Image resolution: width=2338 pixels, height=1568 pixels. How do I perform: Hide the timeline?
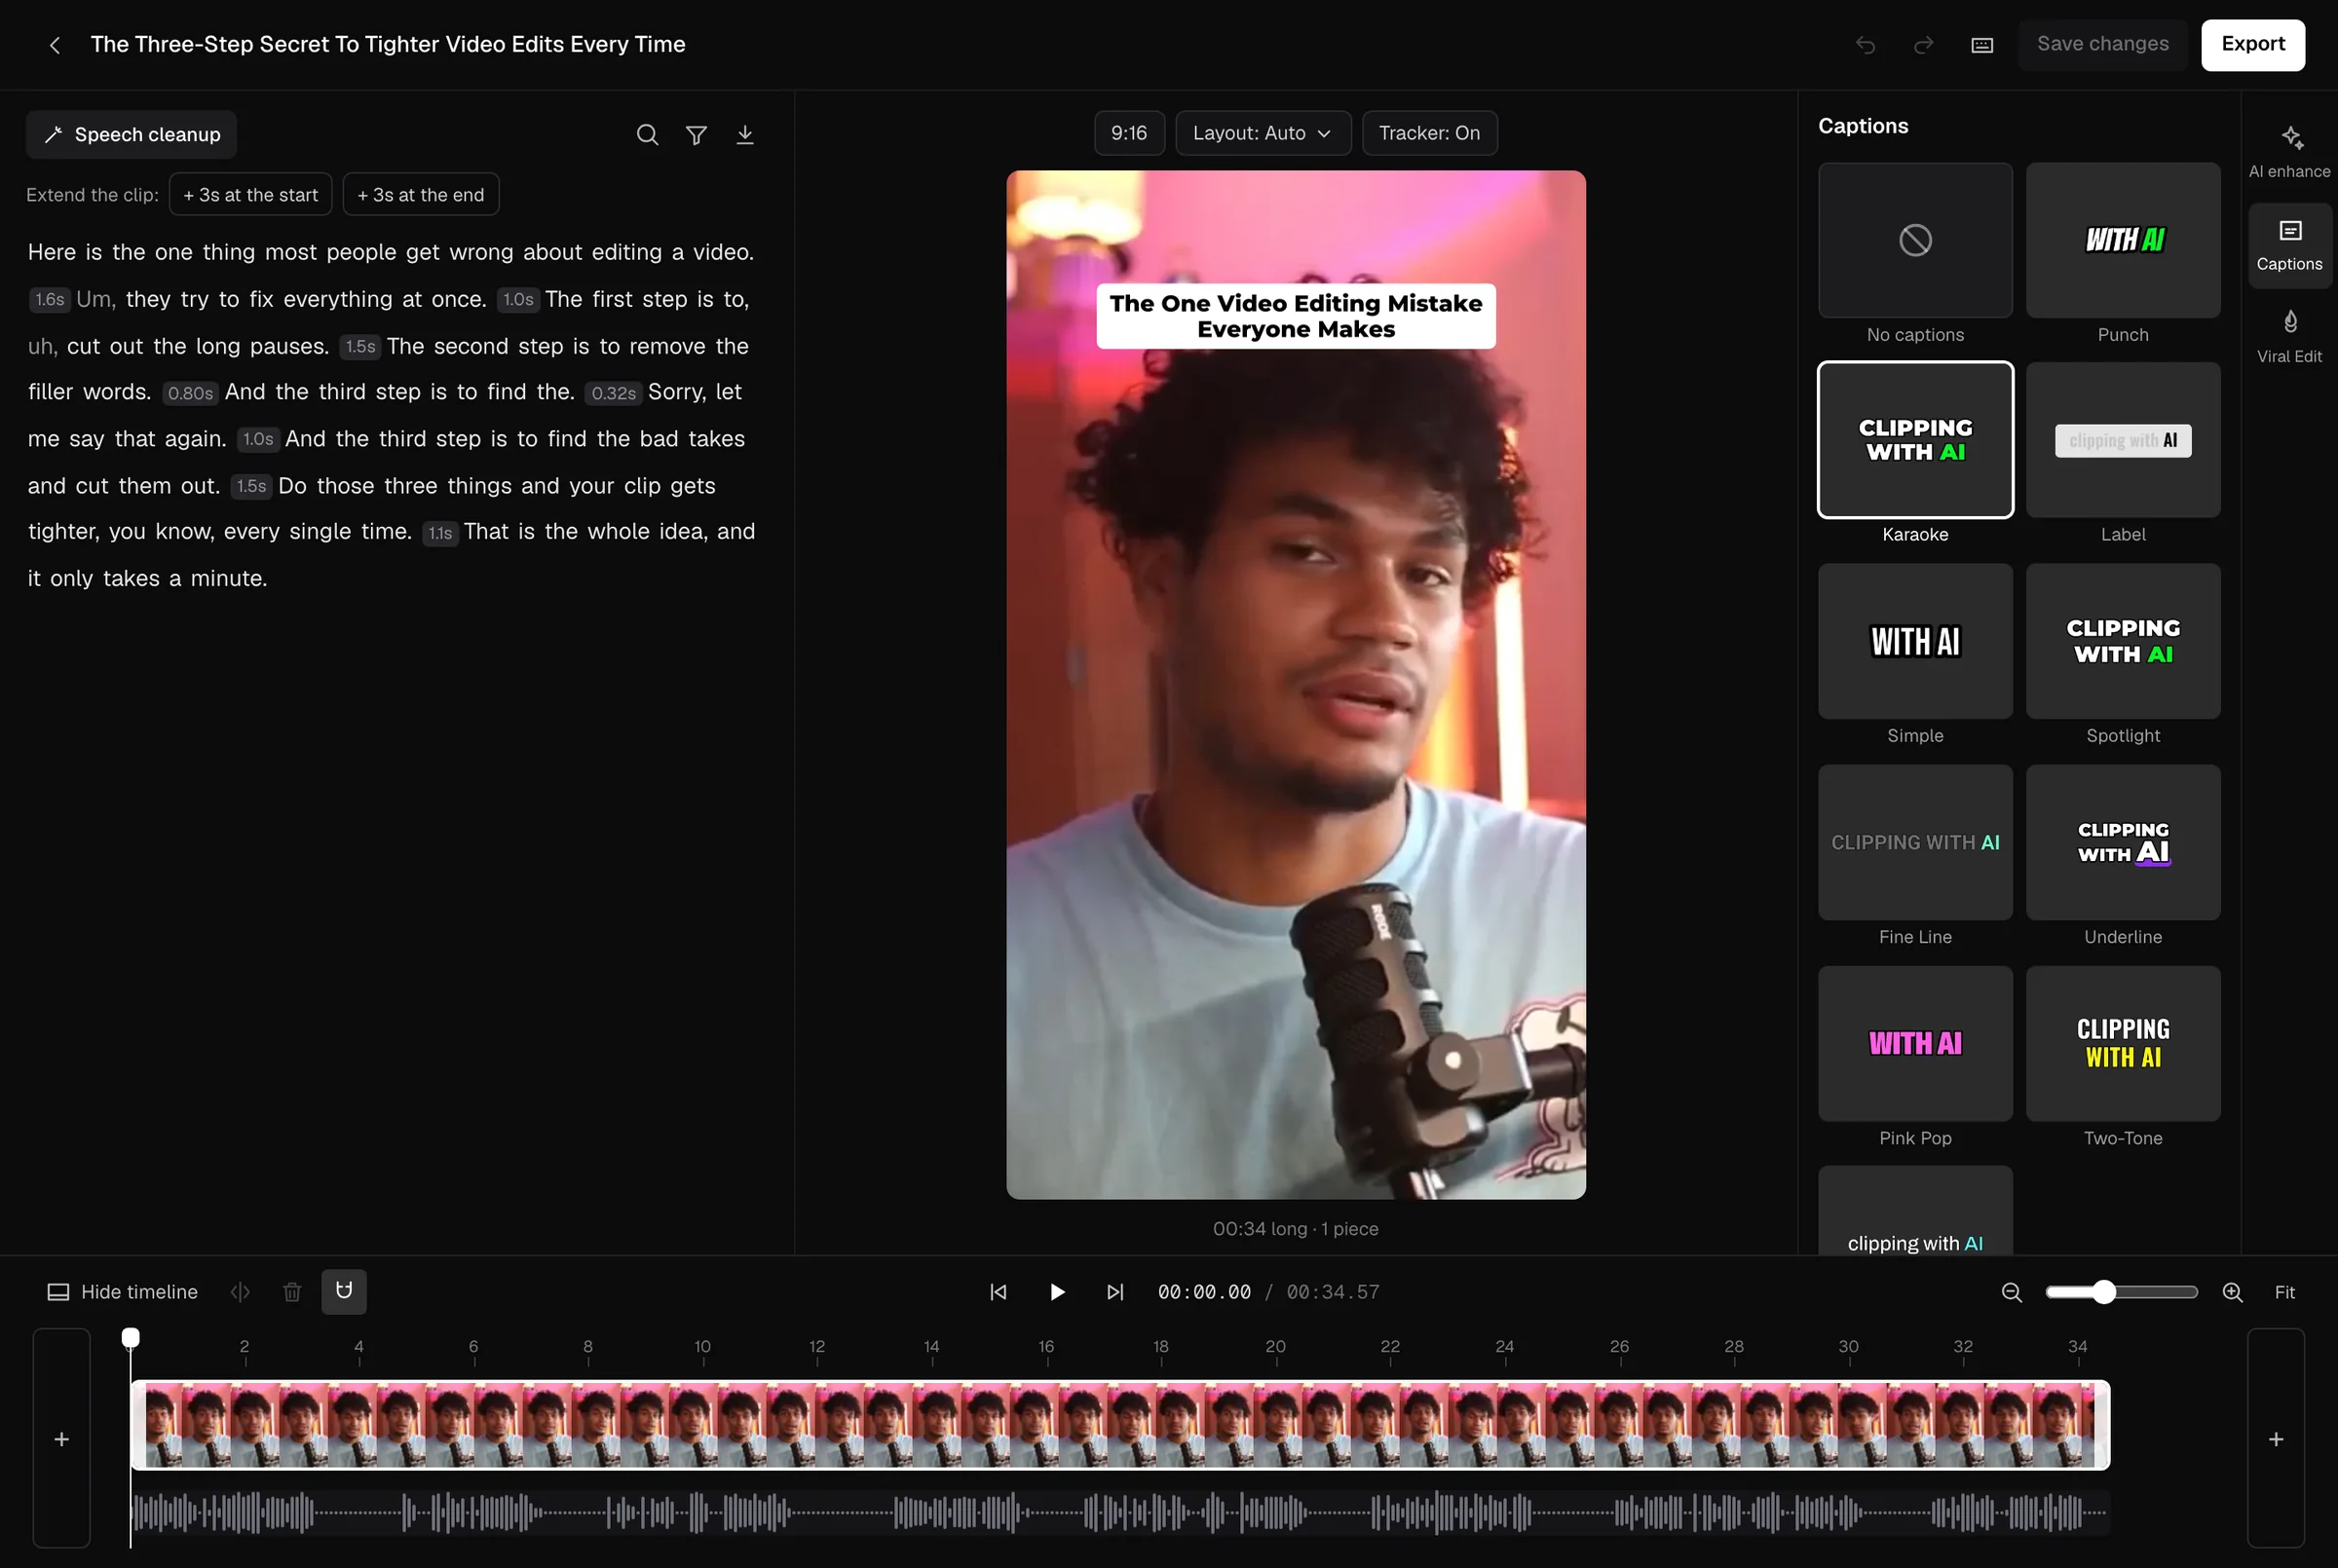[123, 1292]
